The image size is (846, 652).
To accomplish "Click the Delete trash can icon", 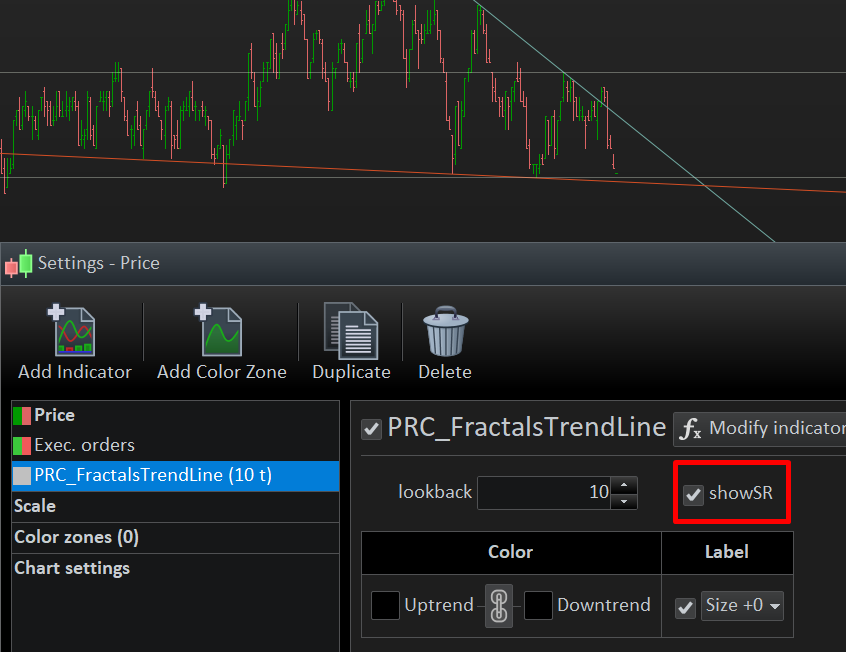I will [444, 331].
